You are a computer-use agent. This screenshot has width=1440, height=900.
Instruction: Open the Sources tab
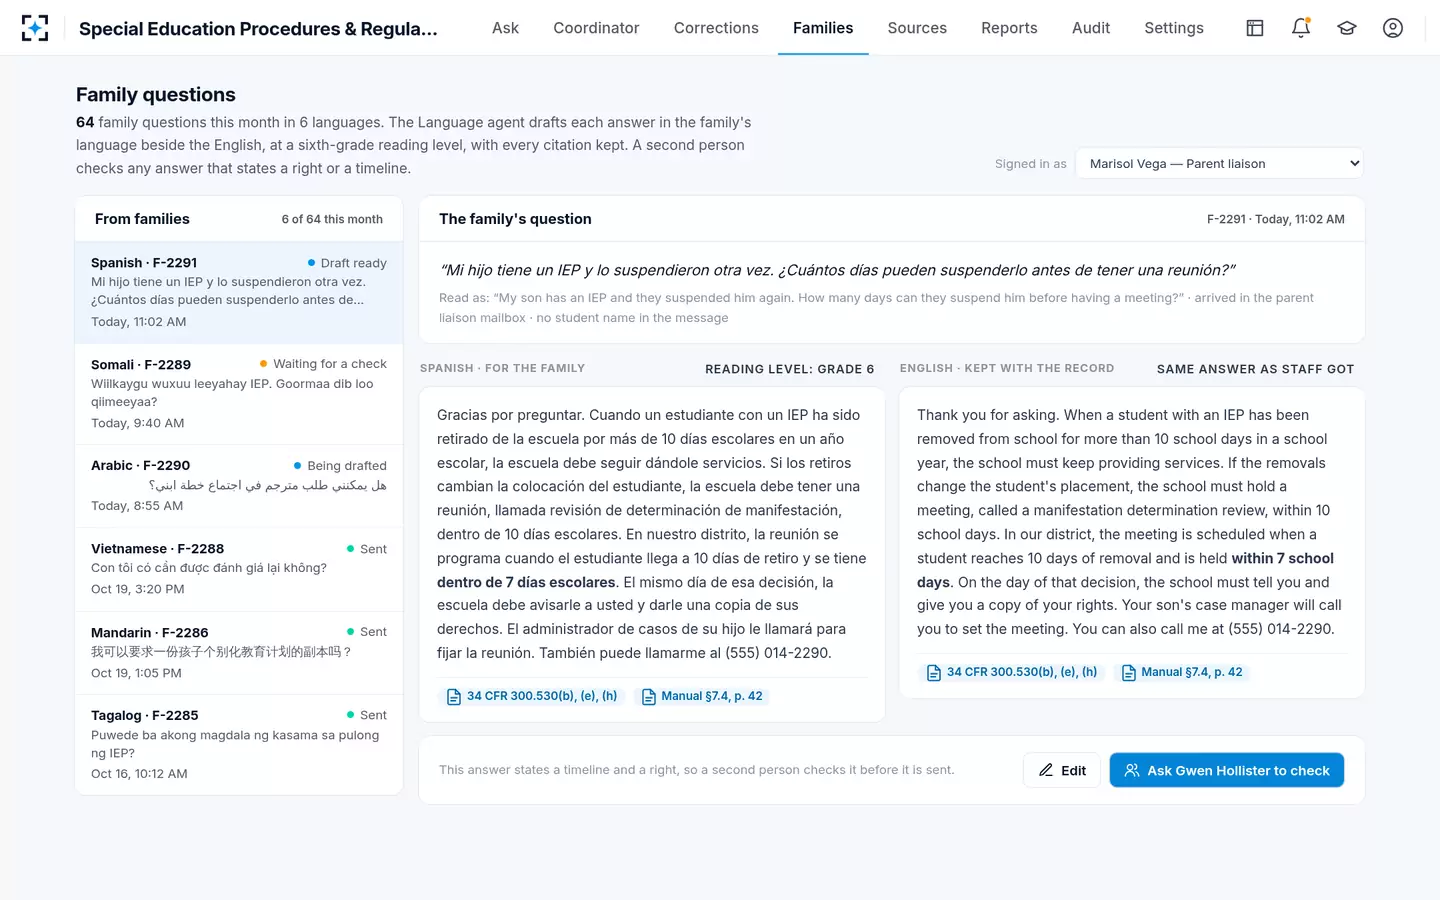coord(917,28)
